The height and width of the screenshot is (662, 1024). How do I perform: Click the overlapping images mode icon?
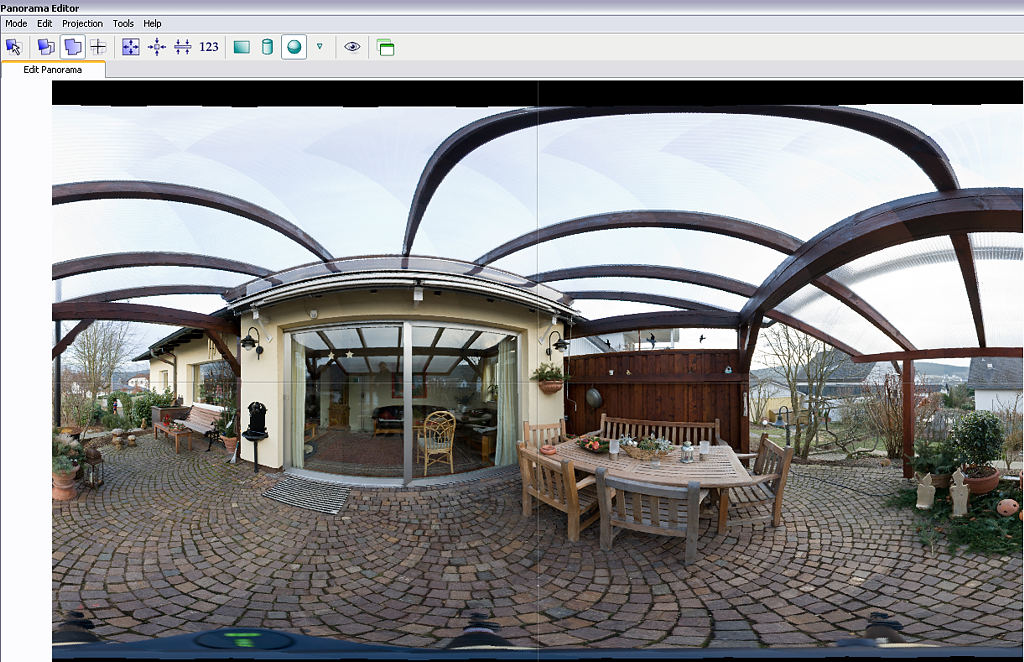tap(46, 46)
